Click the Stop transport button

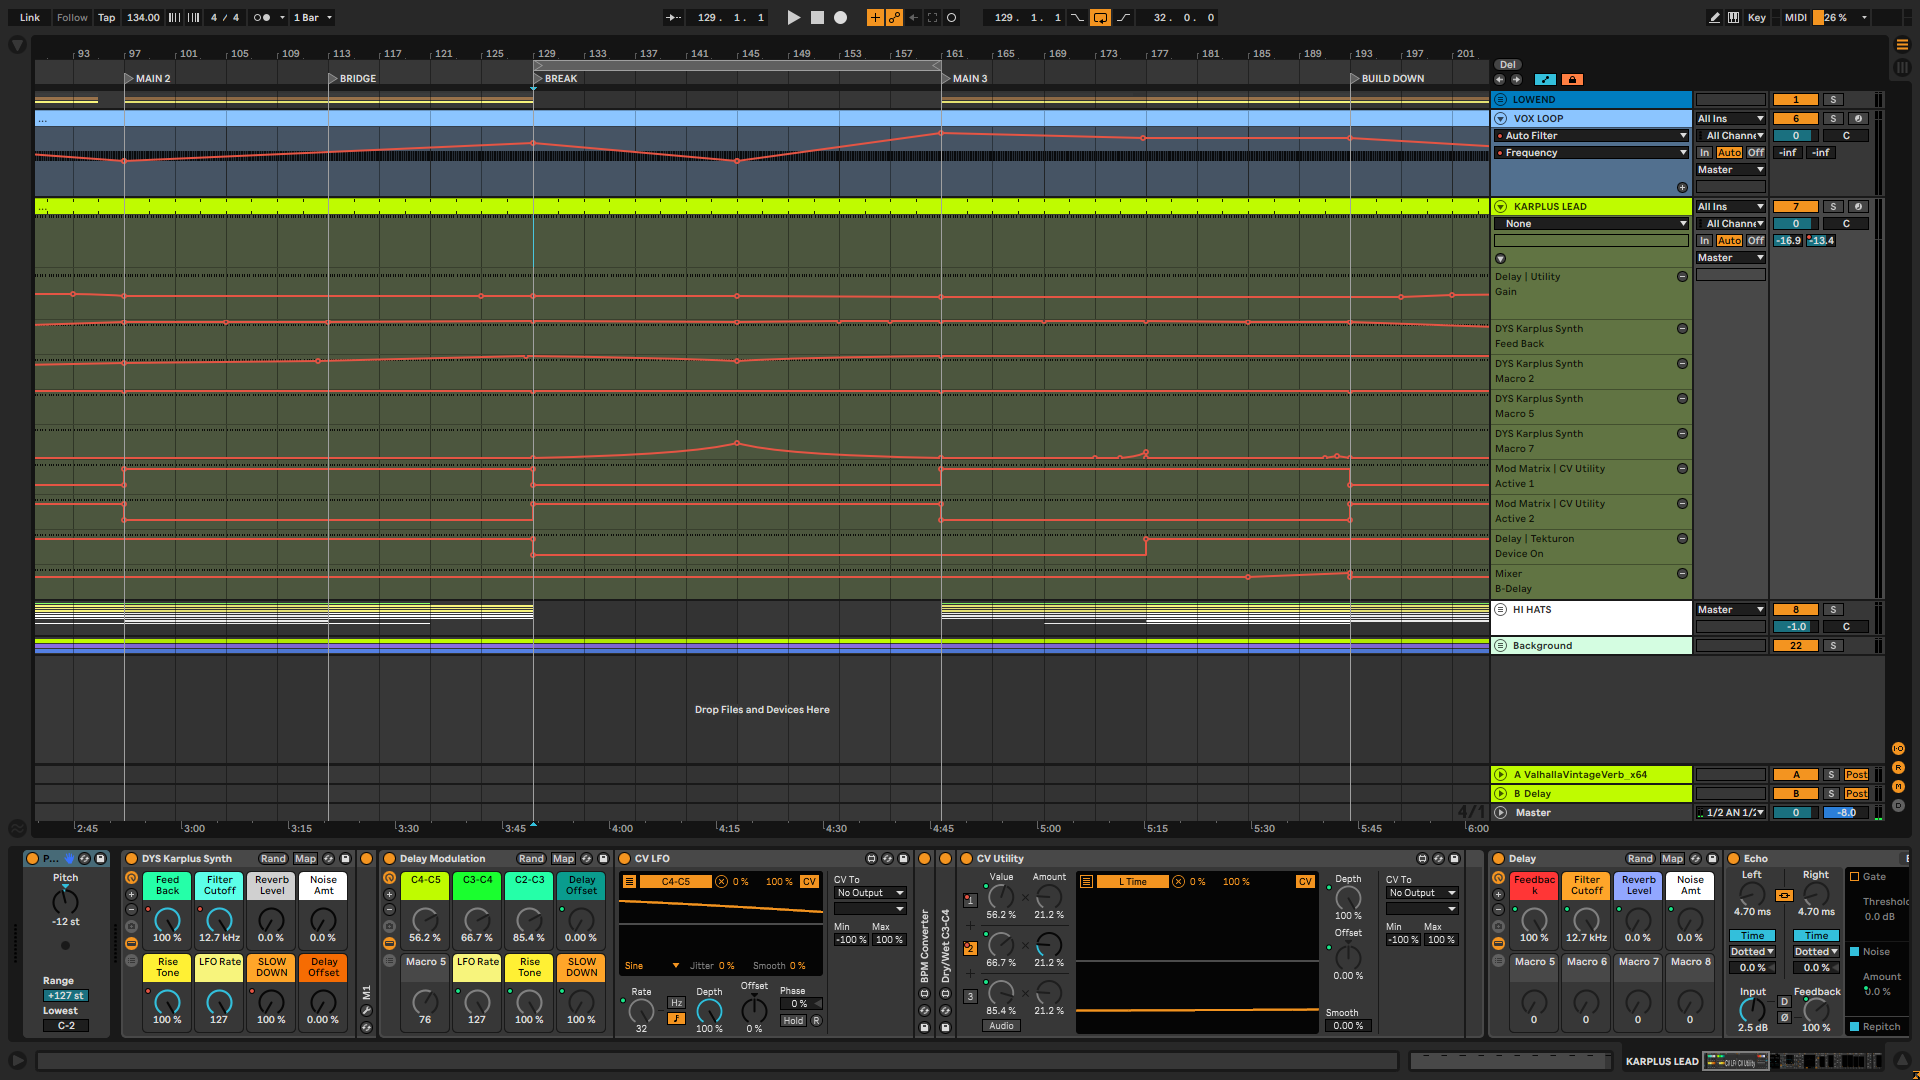pos(817,17)
